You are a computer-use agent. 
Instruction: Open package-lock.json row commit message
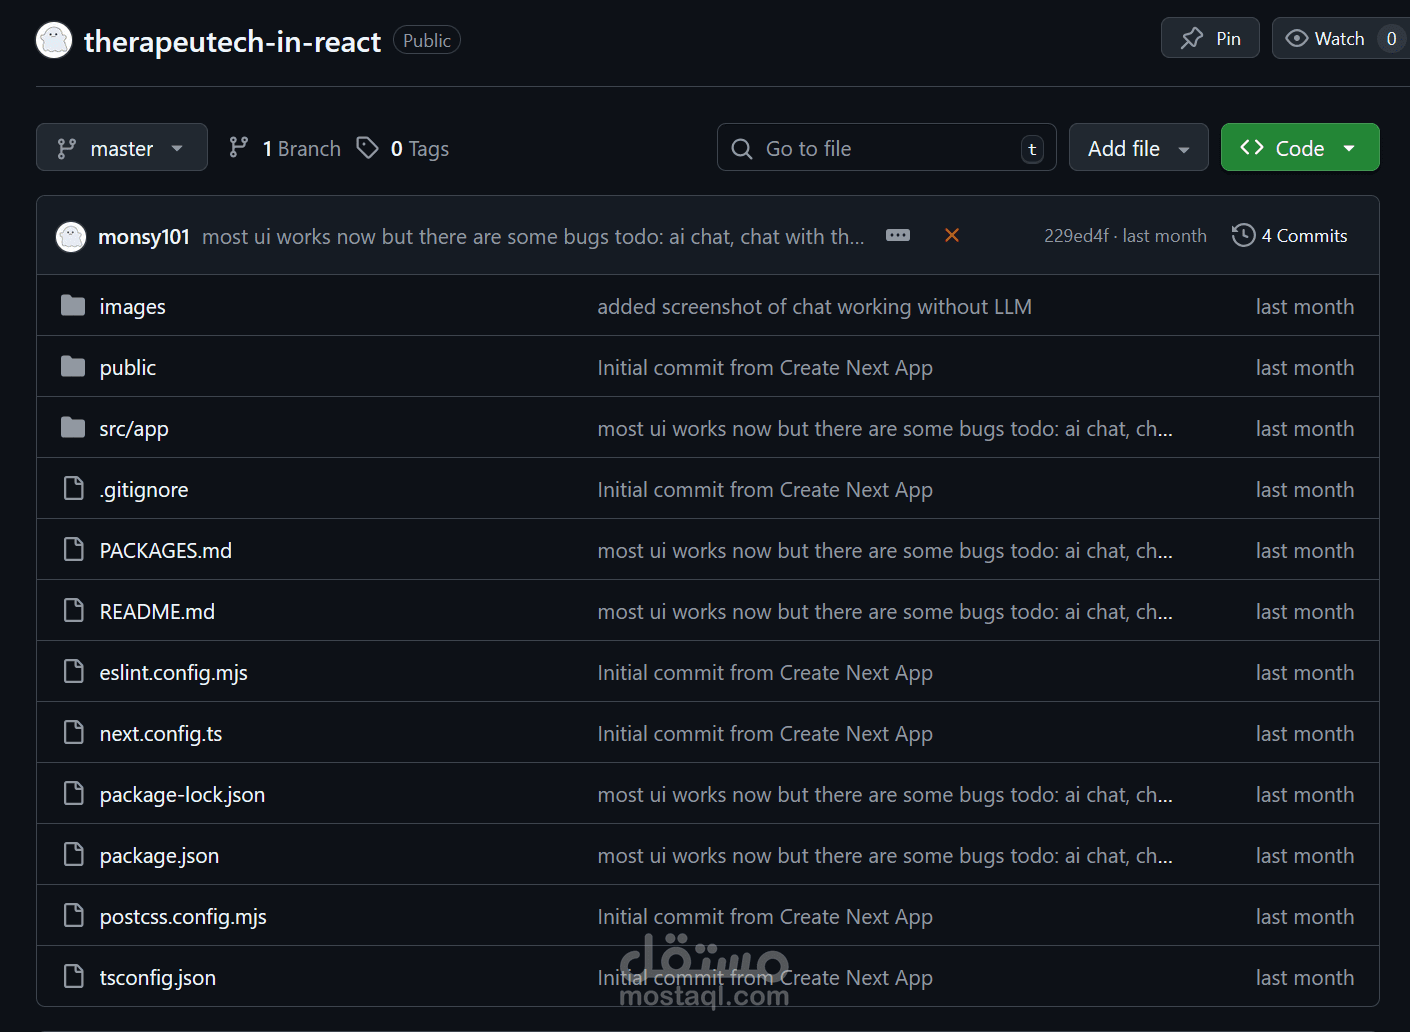[885, 795]
